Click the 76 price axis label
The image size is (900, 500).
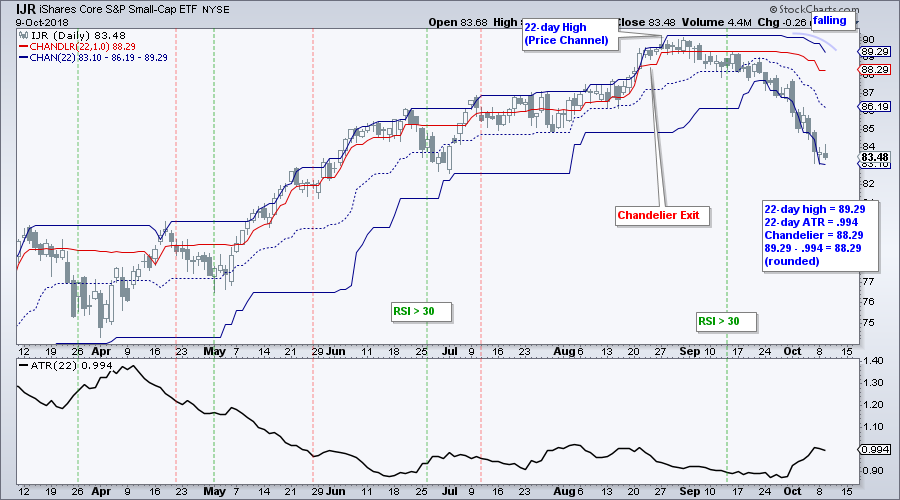[868, 301]
